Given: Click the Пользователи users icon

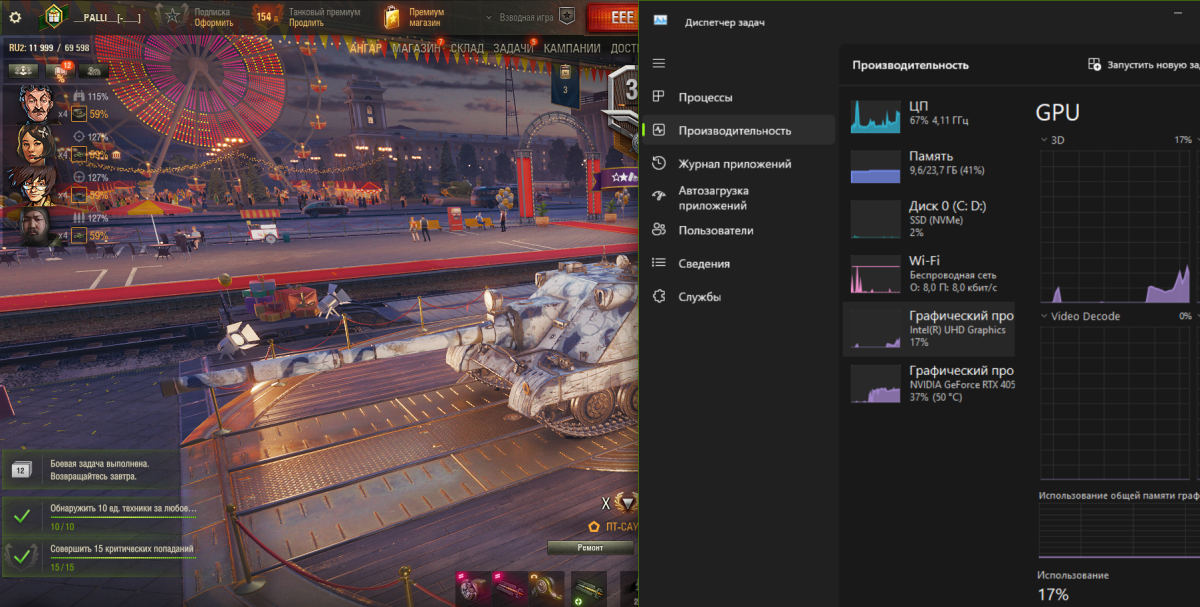Looking at the screenshot, I should (x=658, y=230).
